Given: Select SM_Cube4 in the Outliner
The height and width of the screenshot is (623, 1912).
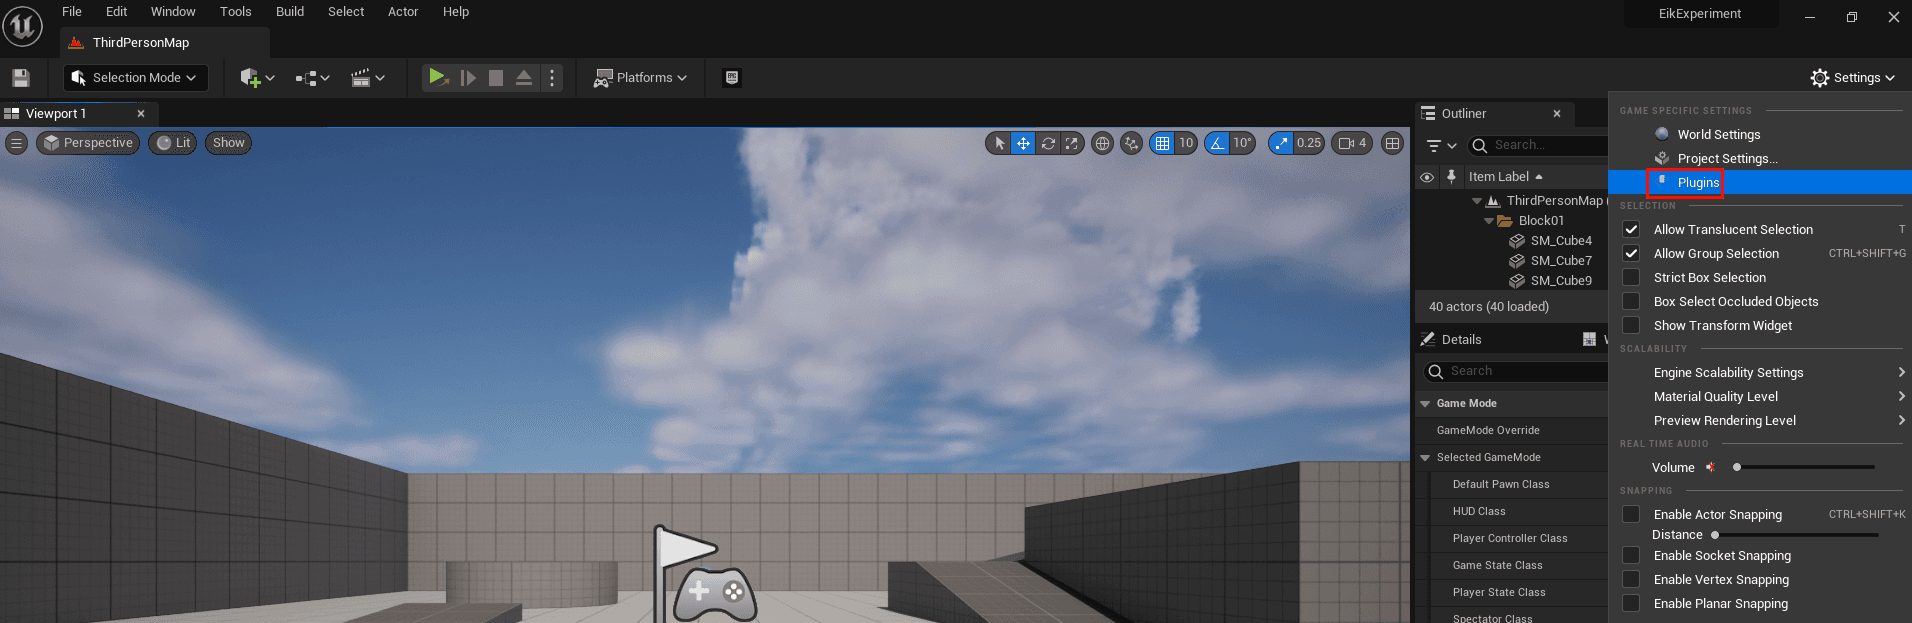Looking at the screenshot, I should [x=1561, y=241].
